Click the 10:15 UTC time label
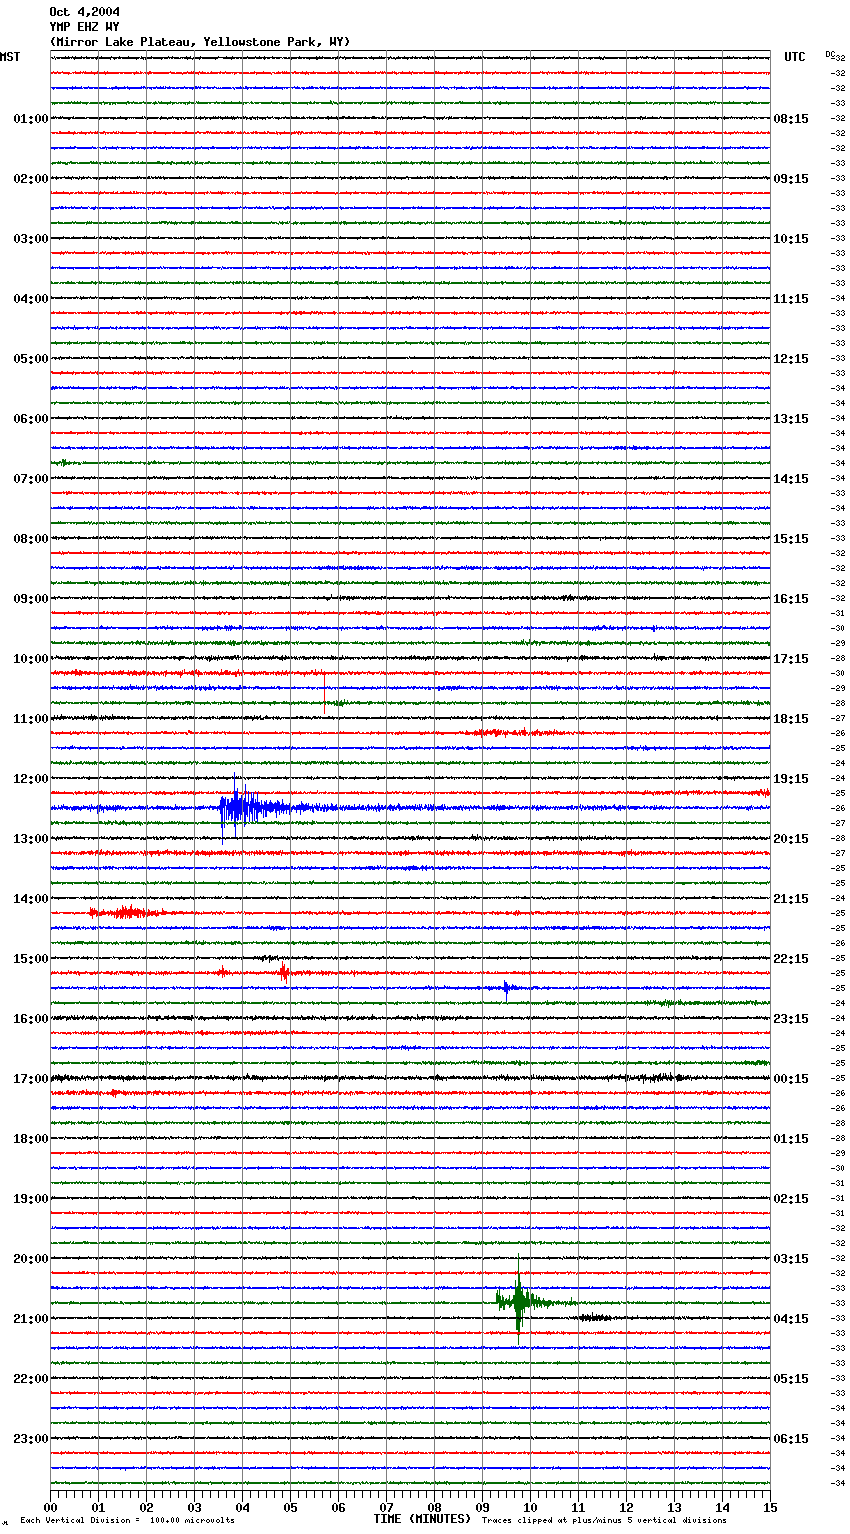The width and height of the screenshot is (850, 1534). (x=791, y=239)
